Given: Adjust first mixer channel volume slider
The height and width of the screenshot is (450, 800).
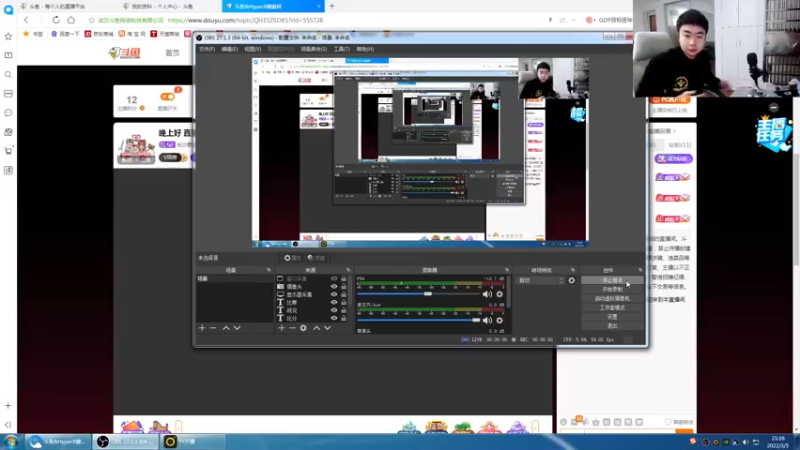Looking at the screenshot, I should tap(428, 294).
